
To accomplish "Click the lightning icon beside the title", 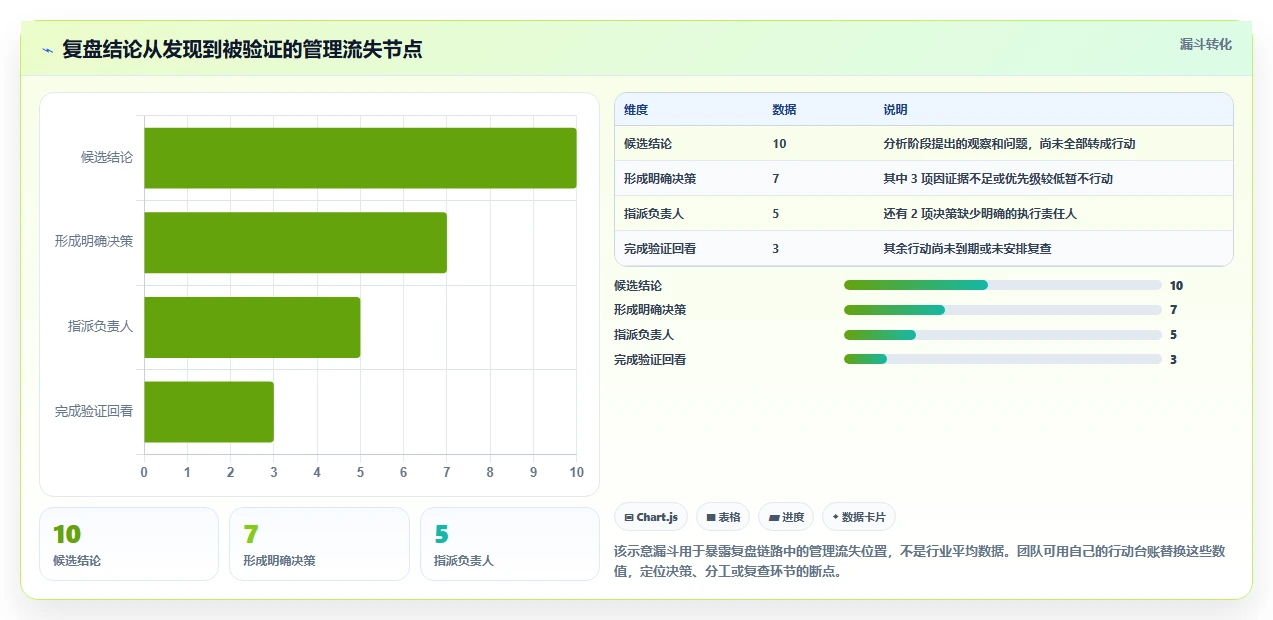I will [47, 50].
